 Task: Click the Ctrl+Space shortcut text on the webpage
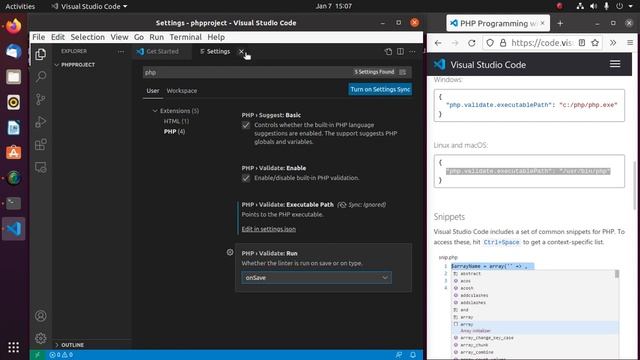[x=501, y=242]
